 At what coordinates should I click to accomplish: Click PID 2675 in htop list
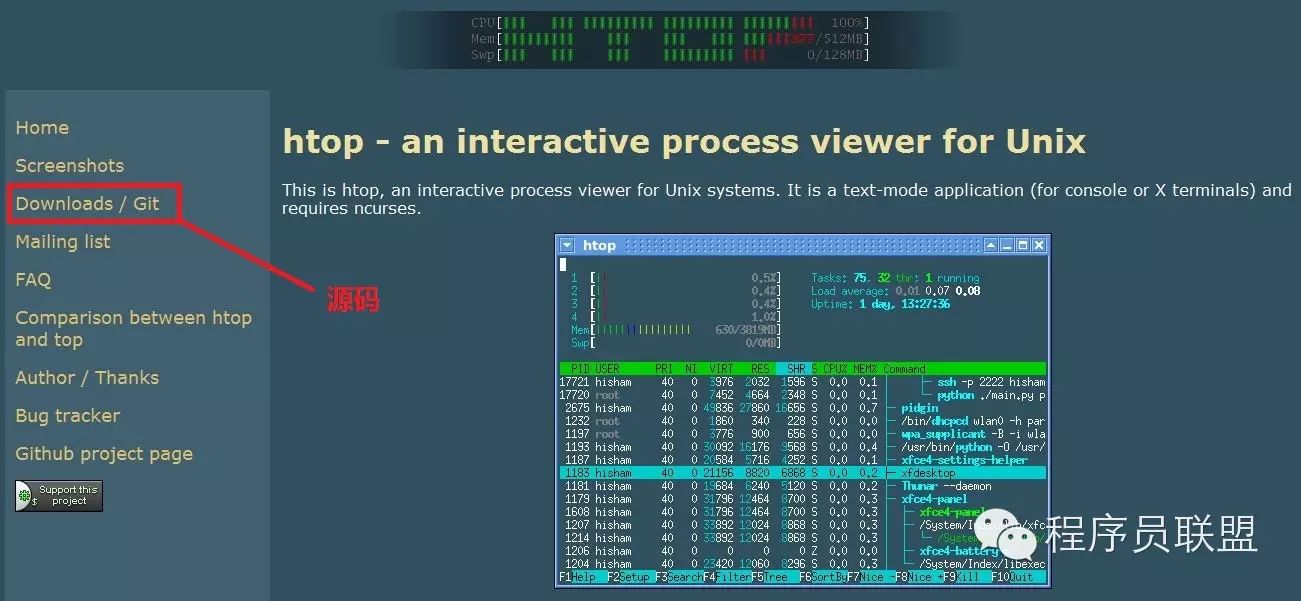click(578, 408)
